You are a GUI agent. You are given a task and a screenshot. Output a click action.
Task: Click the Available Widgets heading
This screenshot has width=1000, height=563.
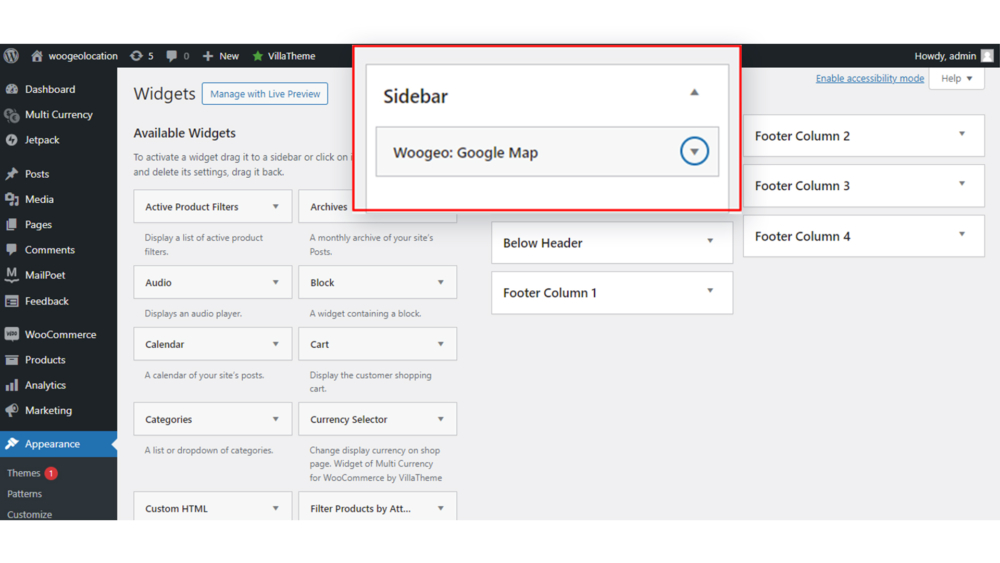pyautogui.click(x=184, y=133)
